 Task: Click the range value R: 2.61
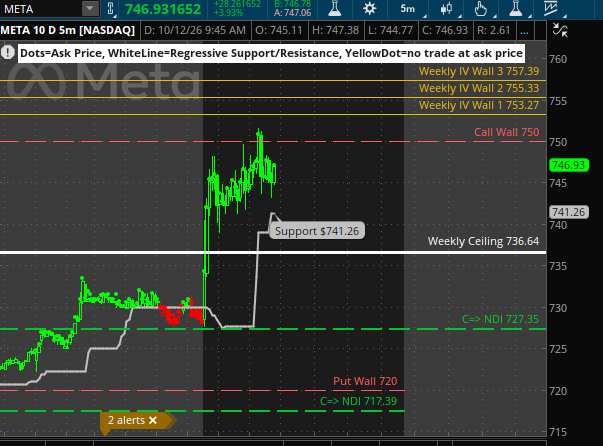pos(493,30)
